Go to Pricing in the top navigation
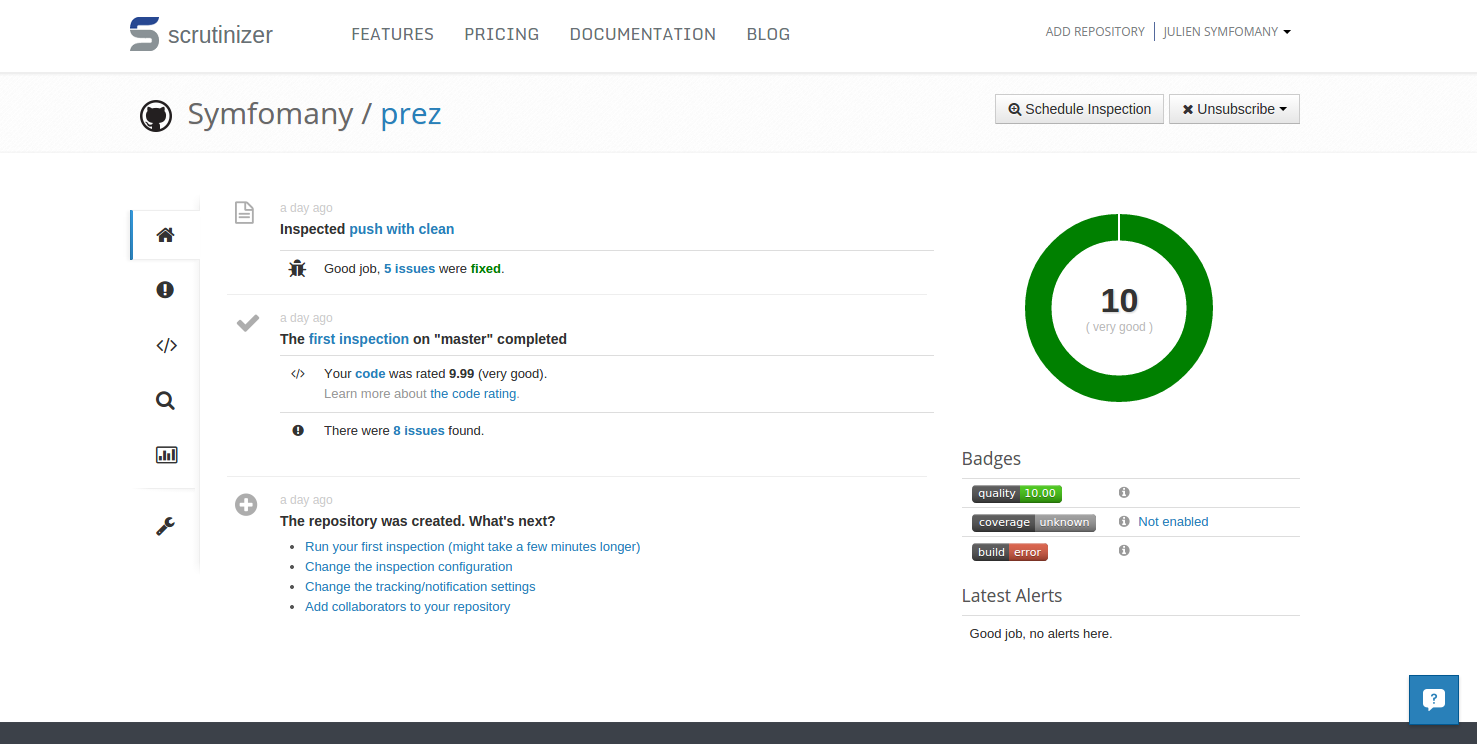 tap(501, 34)
